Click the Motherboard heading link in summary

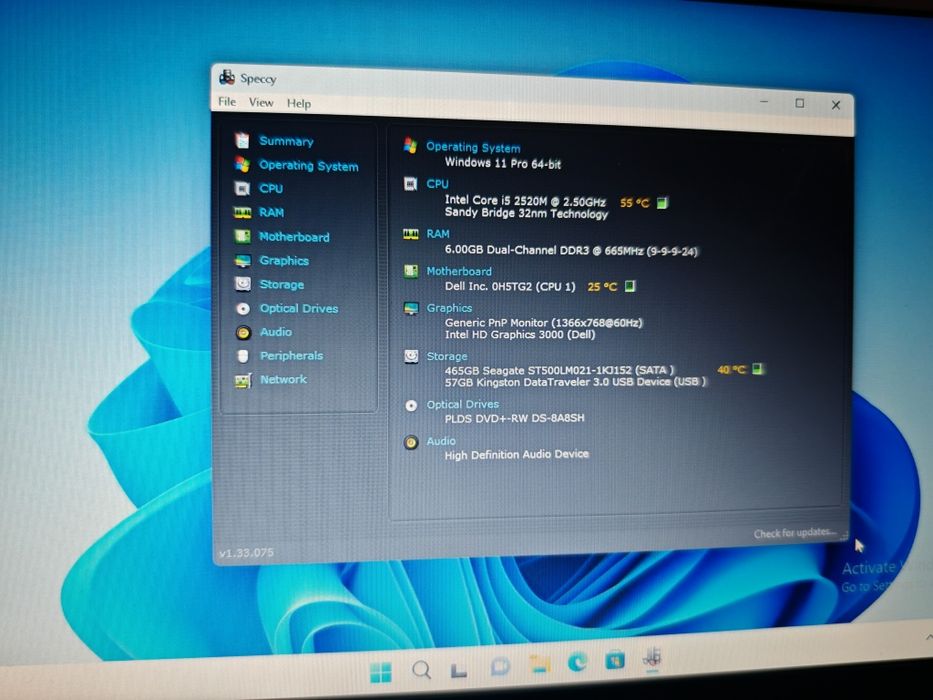pyautogui.click(x=459, y=271)
